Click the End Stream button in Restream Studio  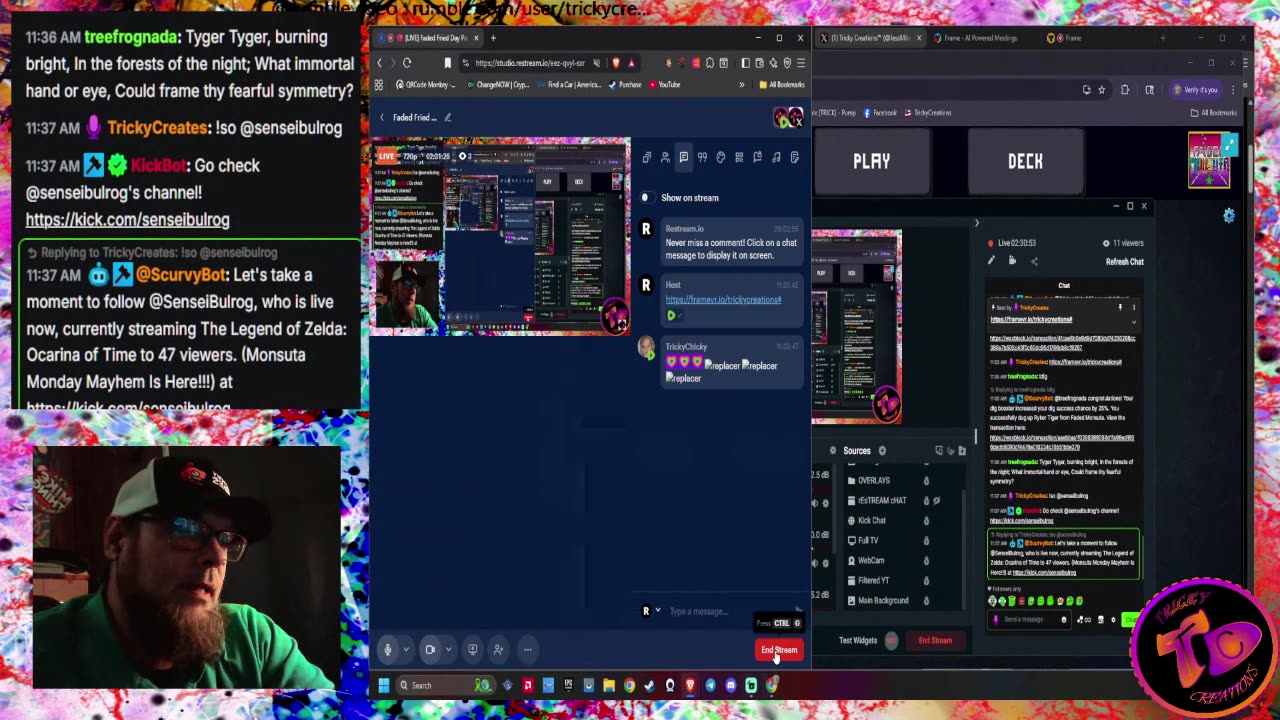(x=779, y=650)
